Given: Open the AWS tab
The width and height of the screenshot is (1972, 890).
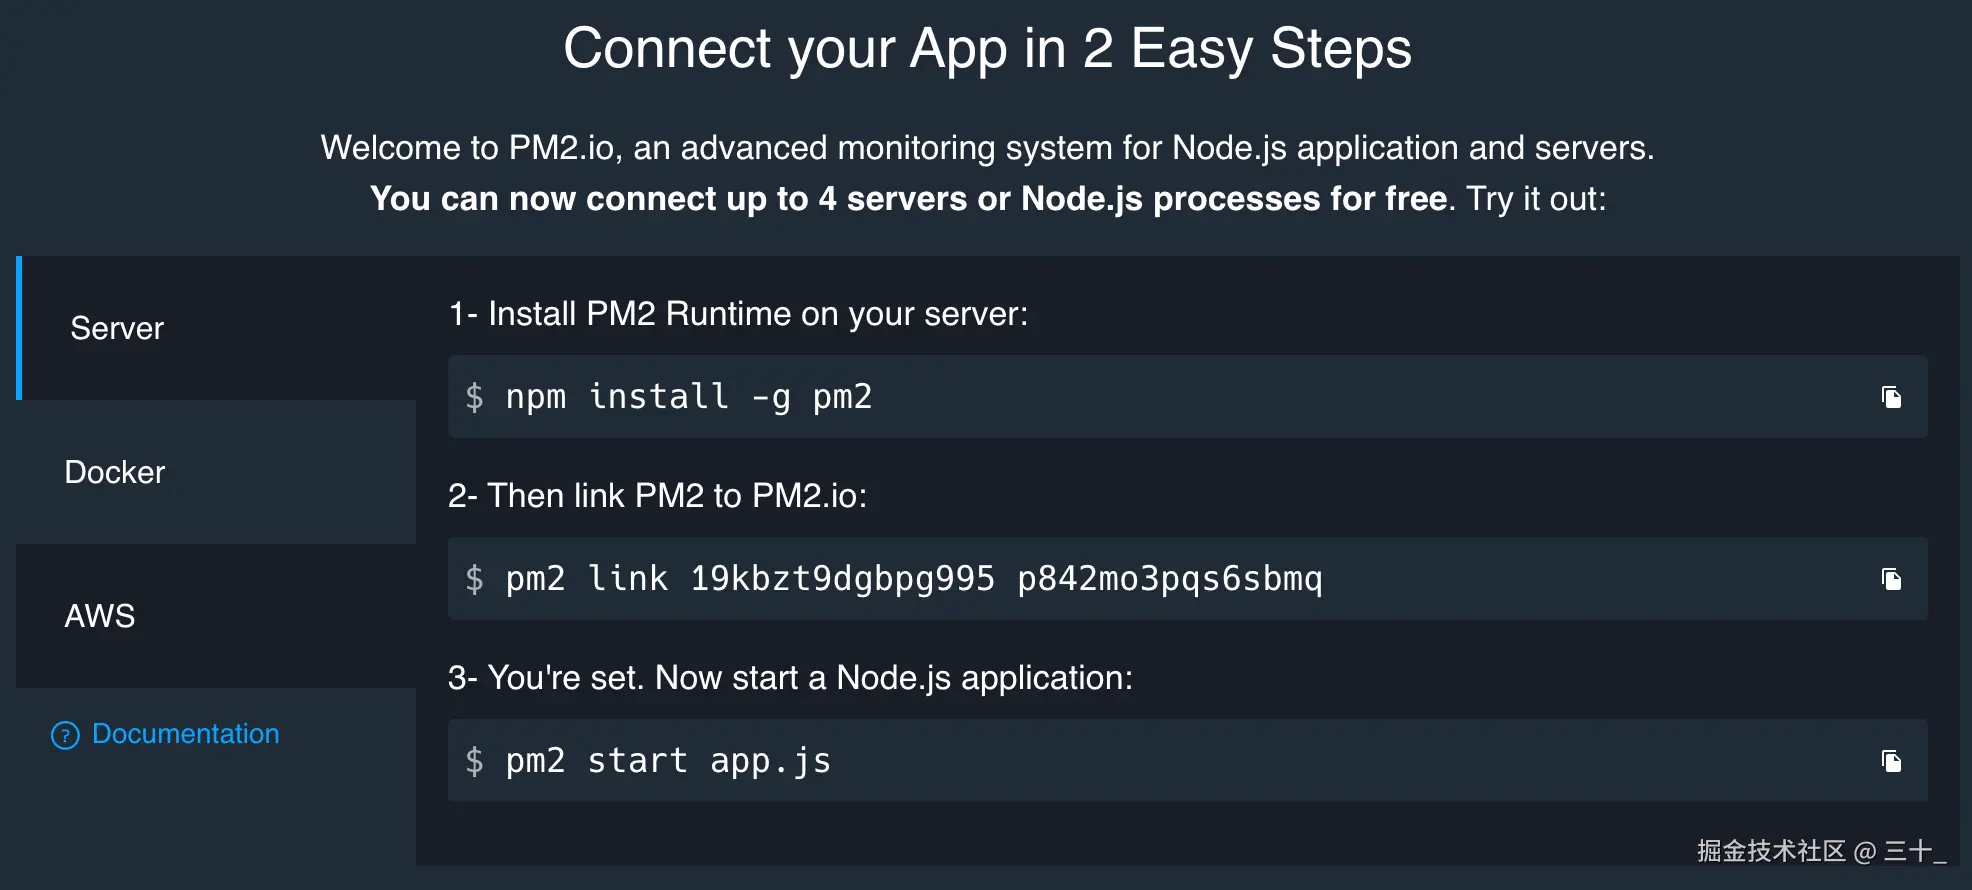Looking at the screenshot, I should [216, 616].
